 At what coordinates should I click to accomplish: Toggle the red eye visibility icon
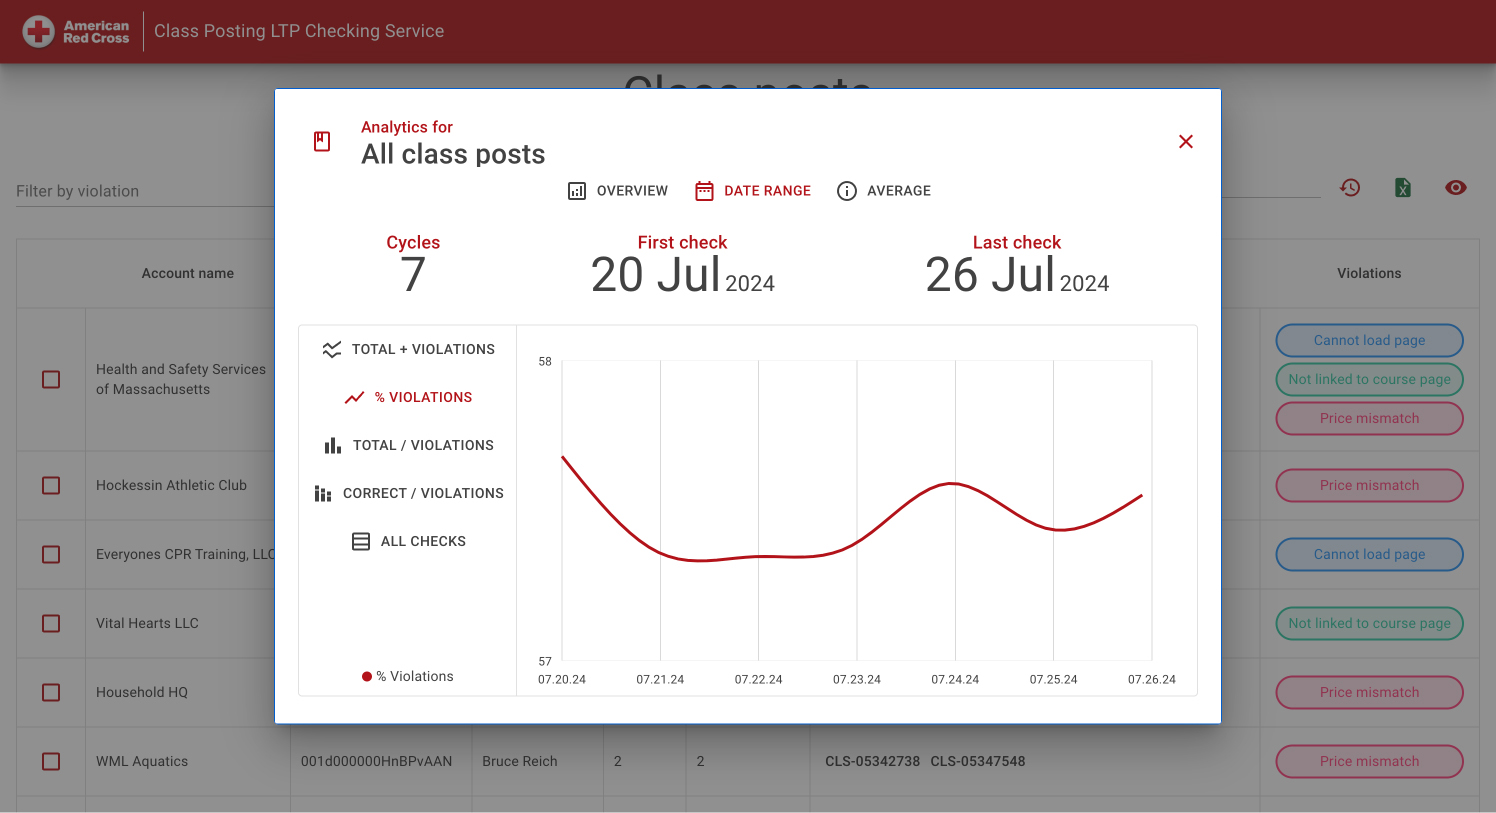click(1456, 187)
